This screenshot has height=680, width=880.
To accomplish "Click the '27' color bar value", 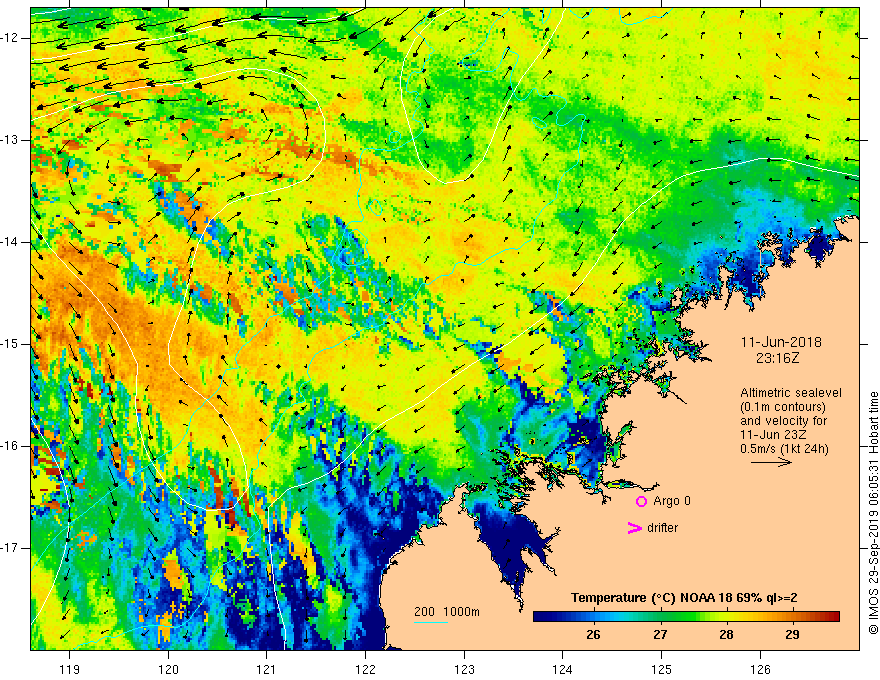I will [660, 635].
